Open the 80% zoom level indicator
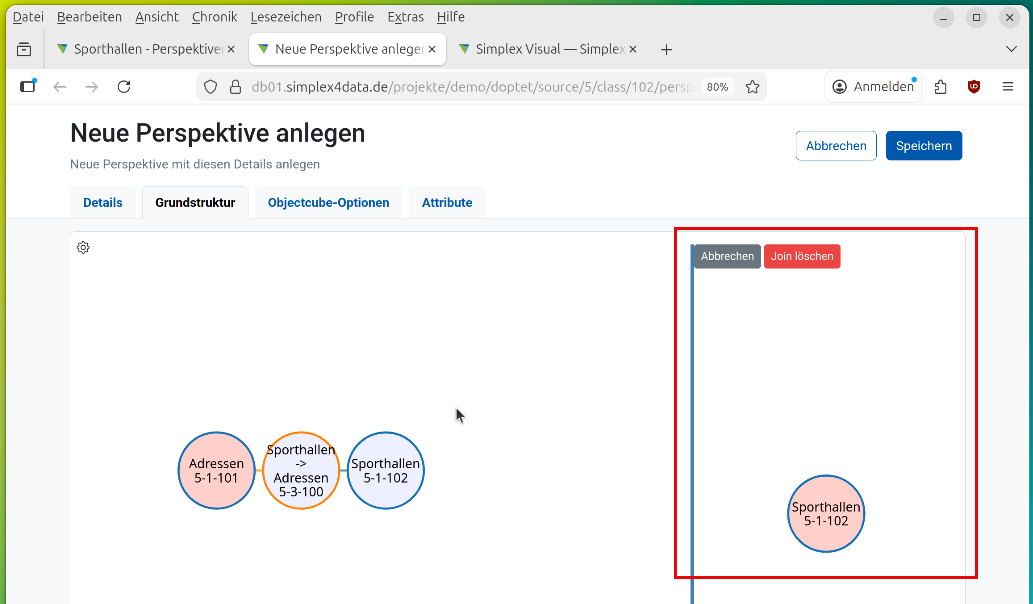This screenshot has width=1033, height=604. 717,87
